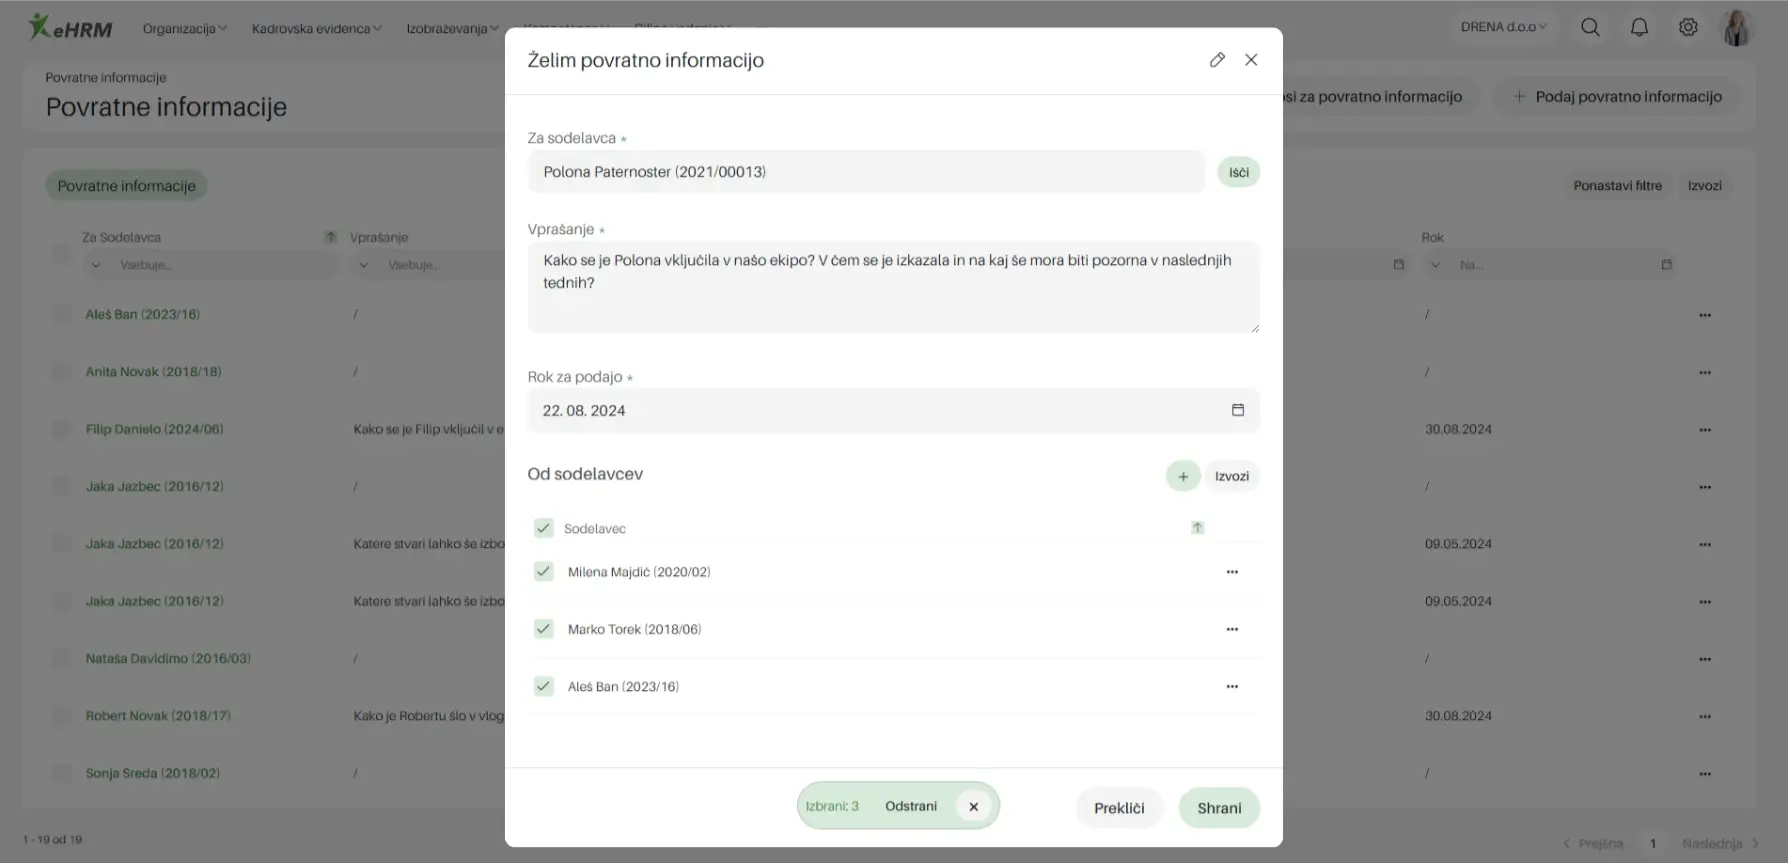Click the plus icon to add sodelavec
The image size is (1788, 863).
tap(1183, 476)
